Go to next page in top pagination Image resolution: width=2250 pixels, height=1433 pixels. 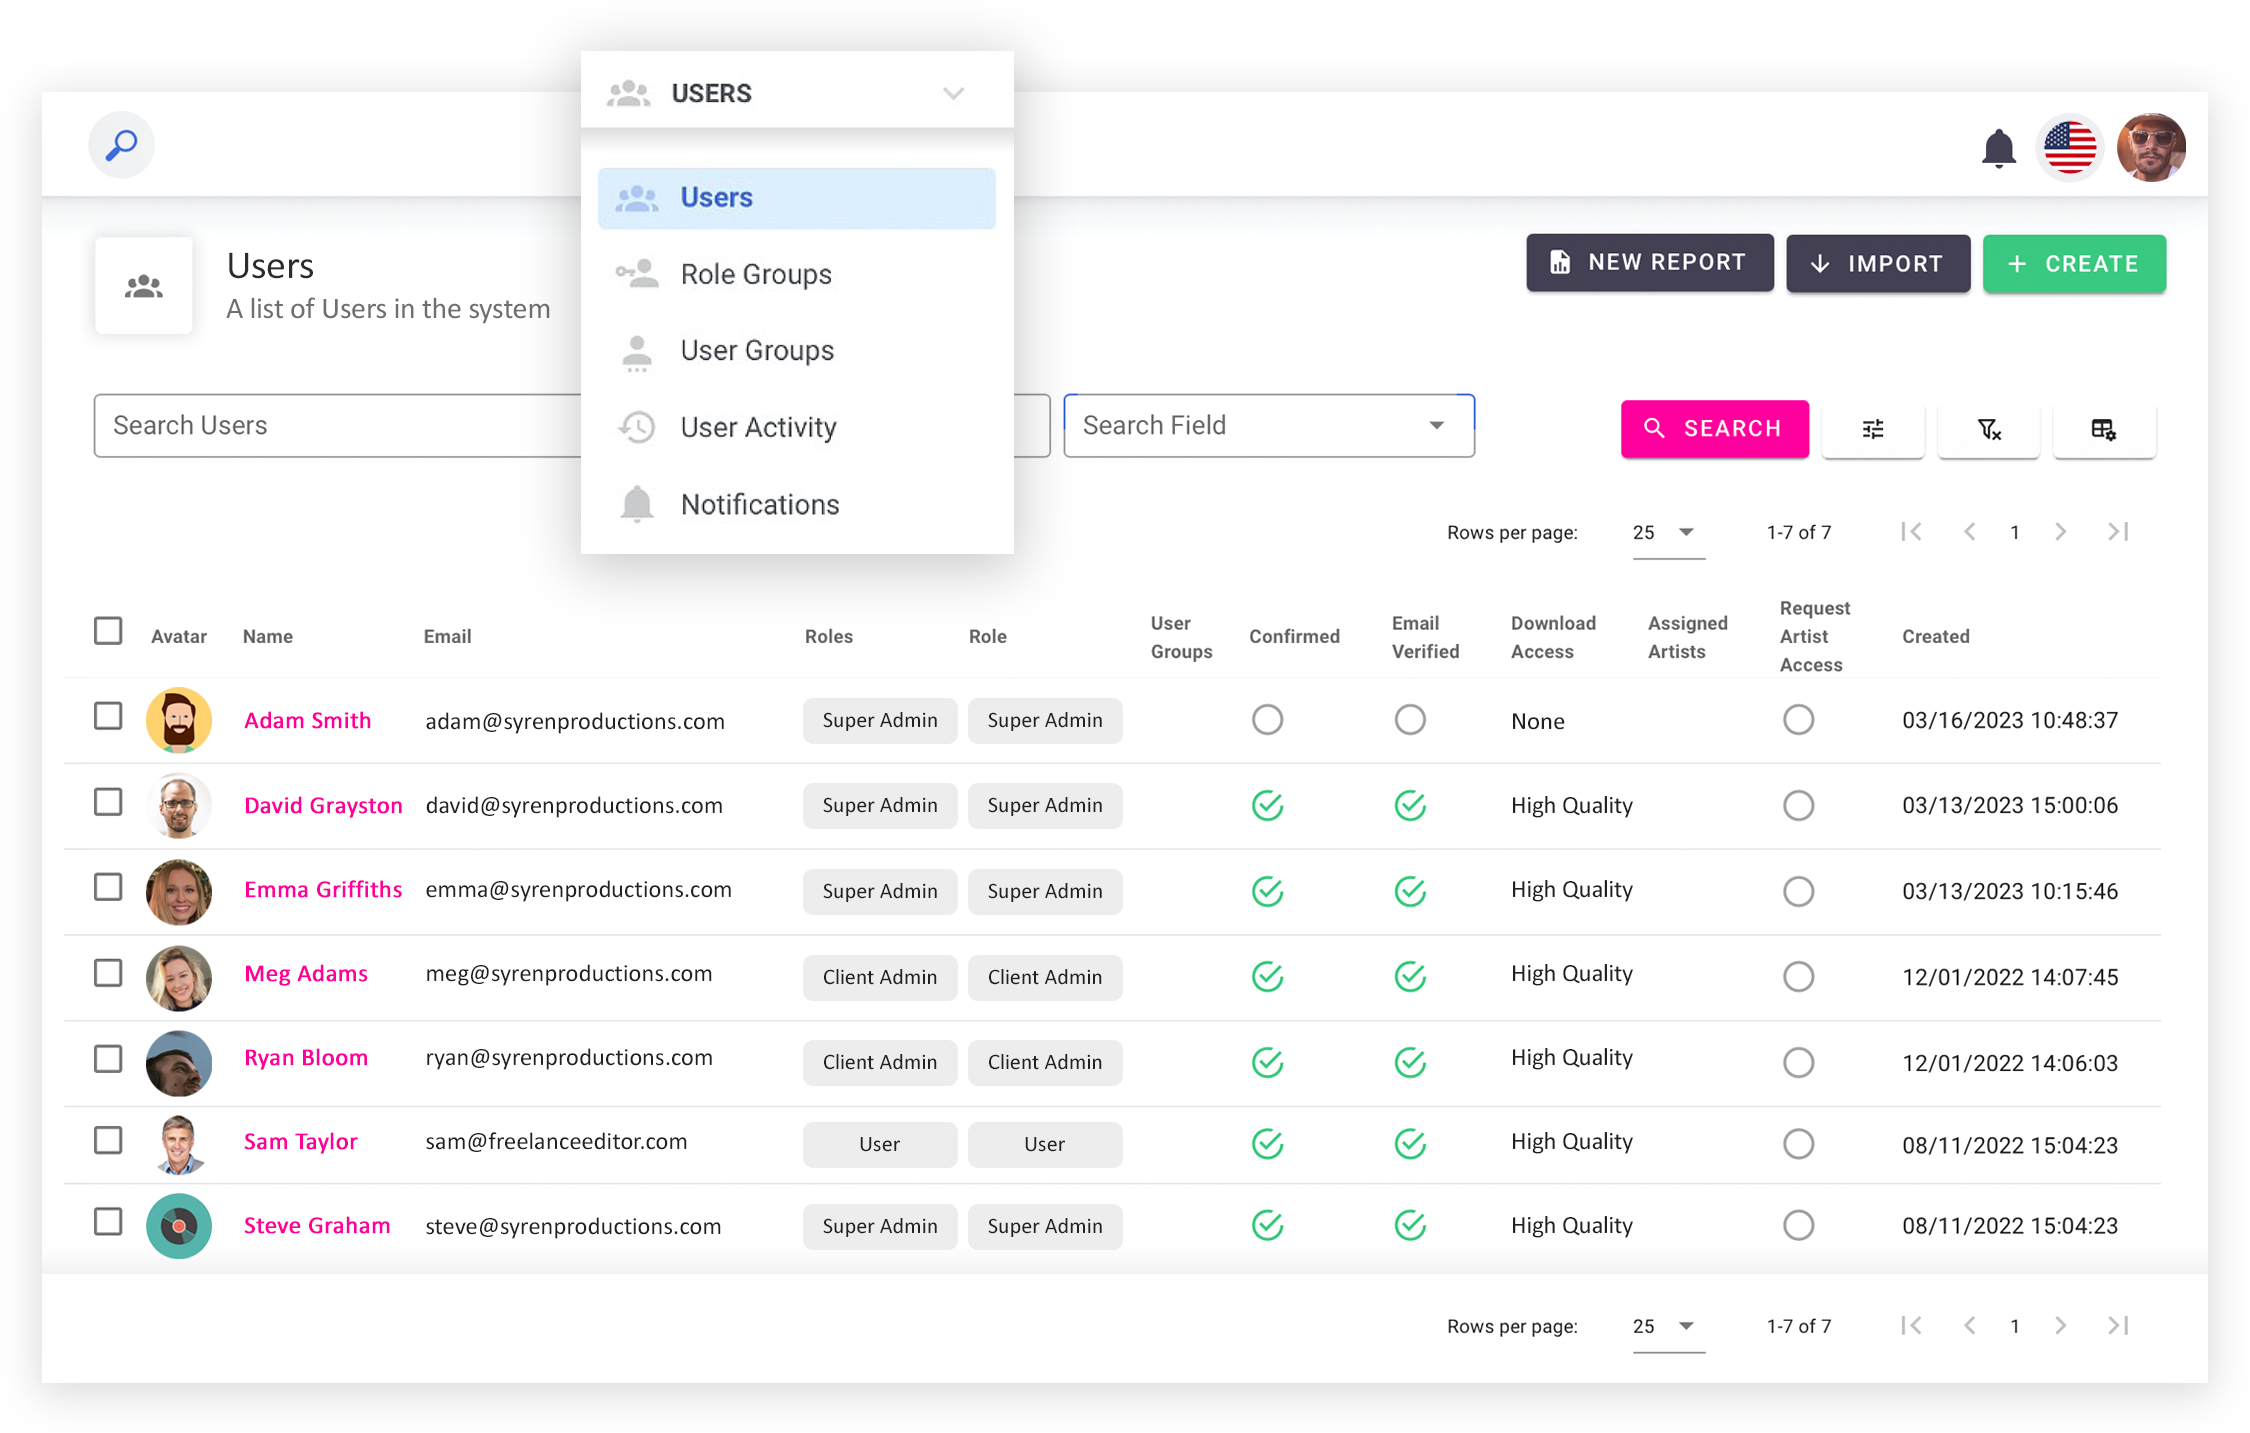(x=2060, y=532)
